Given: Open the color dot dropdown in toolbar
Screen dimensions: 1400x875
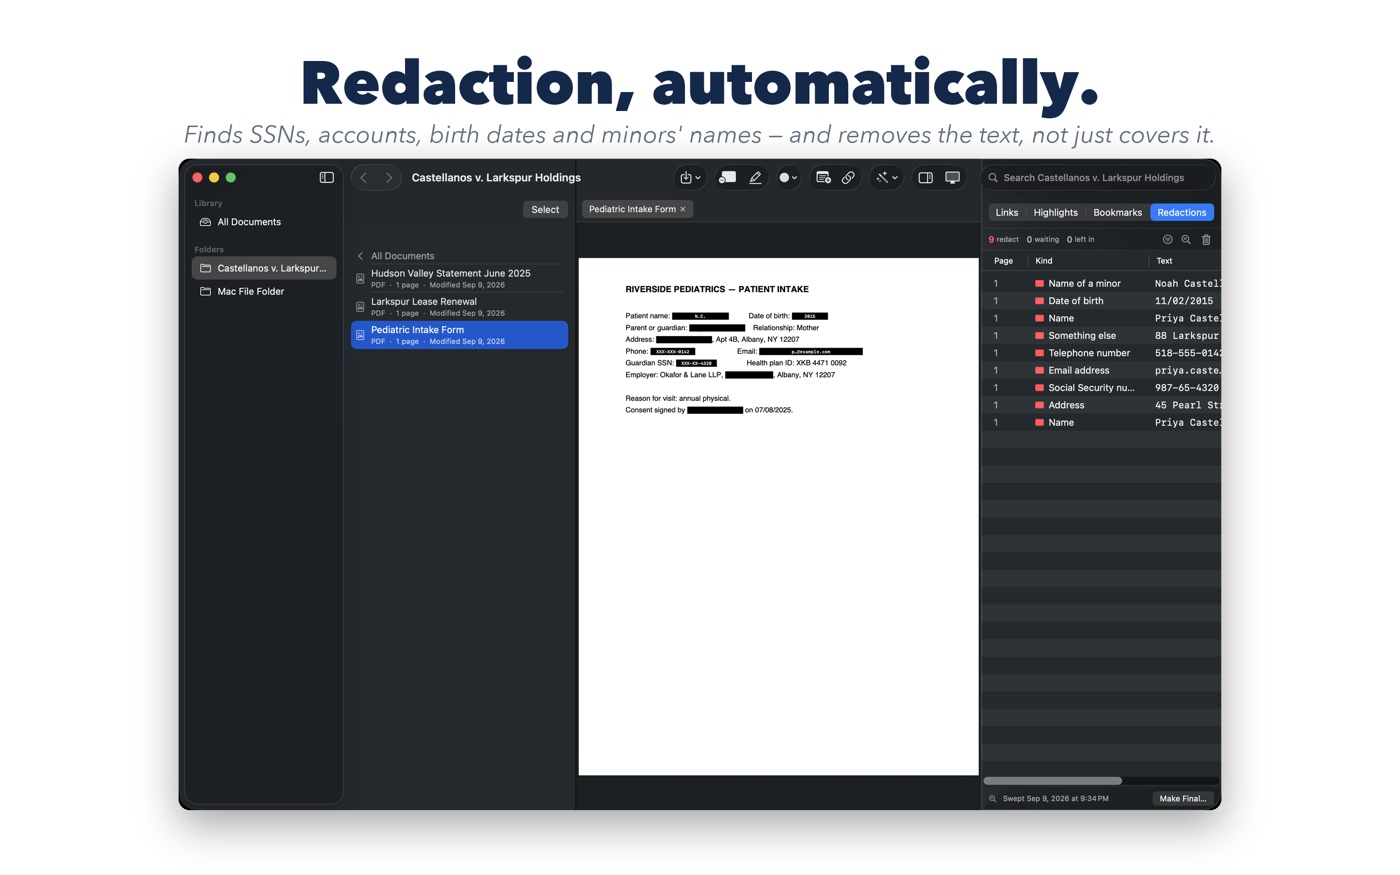Looking at the screenshot, I should tap(788, 178).
